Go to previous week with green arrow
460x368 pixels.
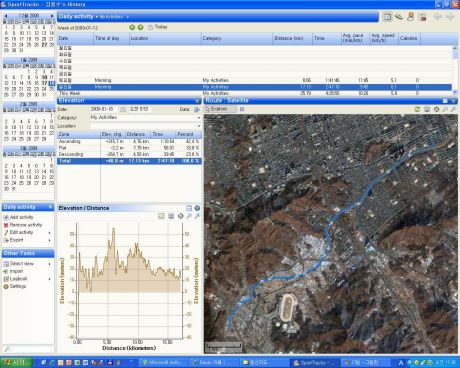point(132,27)
